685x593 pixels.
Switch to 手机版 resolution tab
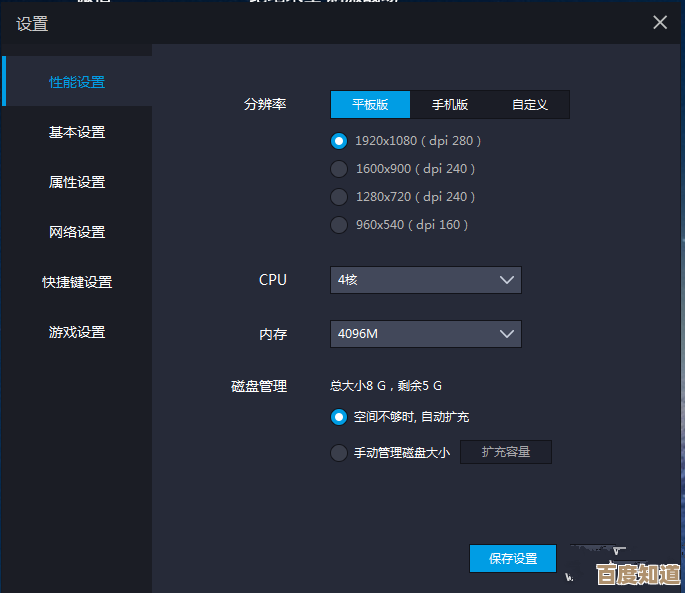450,105
